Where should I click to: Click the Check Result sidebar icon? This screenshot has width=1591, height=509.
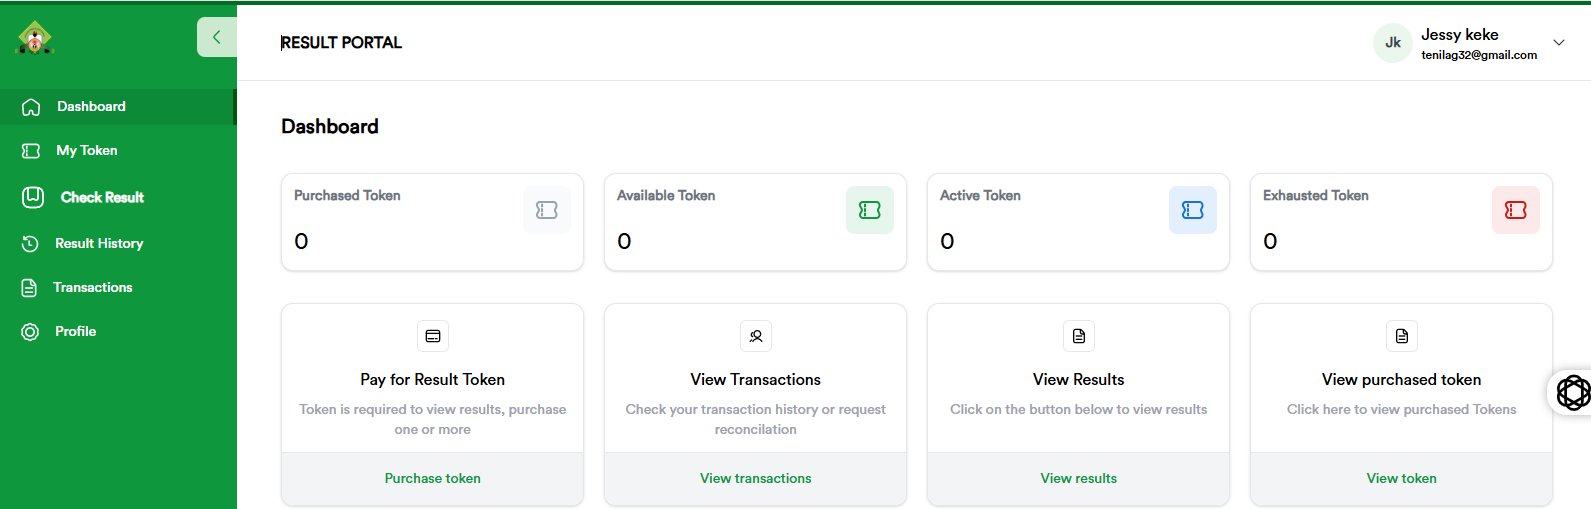coord(33,197)
